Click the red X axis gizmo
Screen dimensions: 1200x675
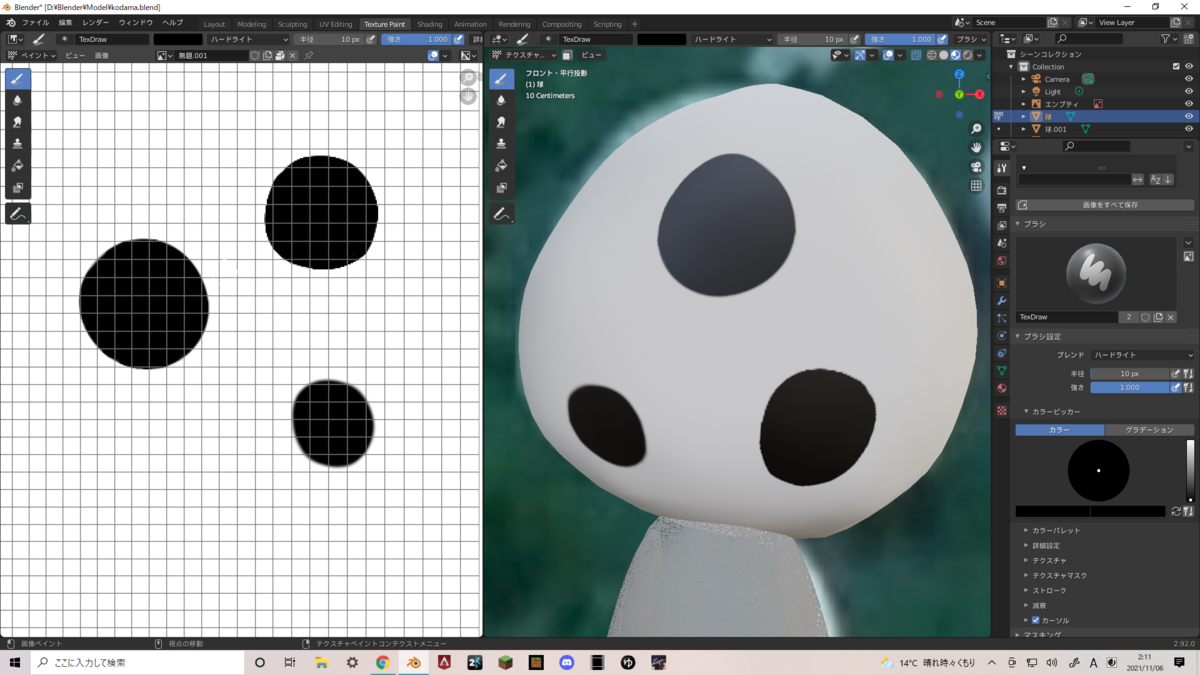click(979, 94)
